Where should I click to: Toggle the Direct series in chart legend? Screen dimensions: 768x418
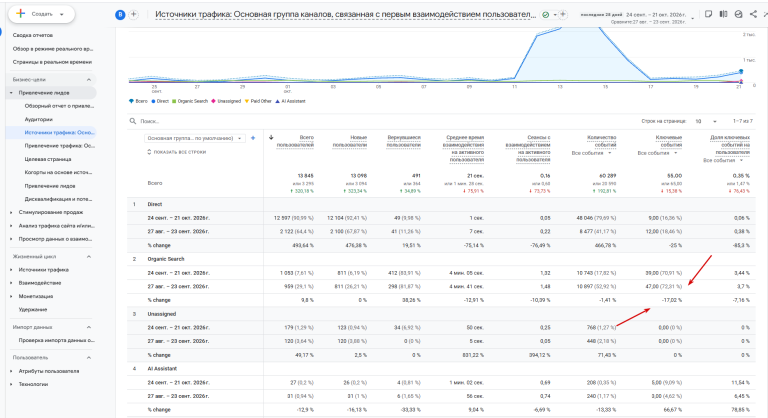tap(160, 101)
